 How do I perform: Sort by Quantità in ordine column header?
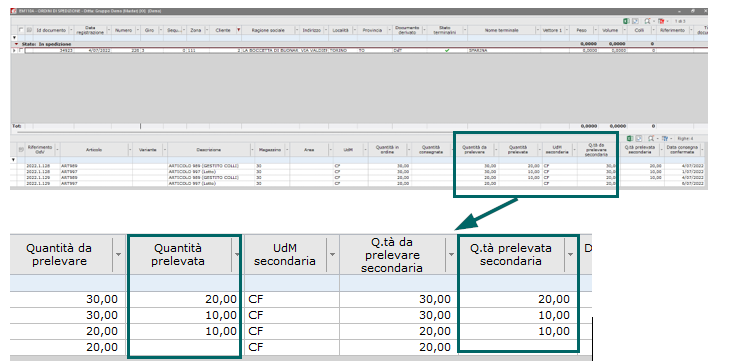387,150
